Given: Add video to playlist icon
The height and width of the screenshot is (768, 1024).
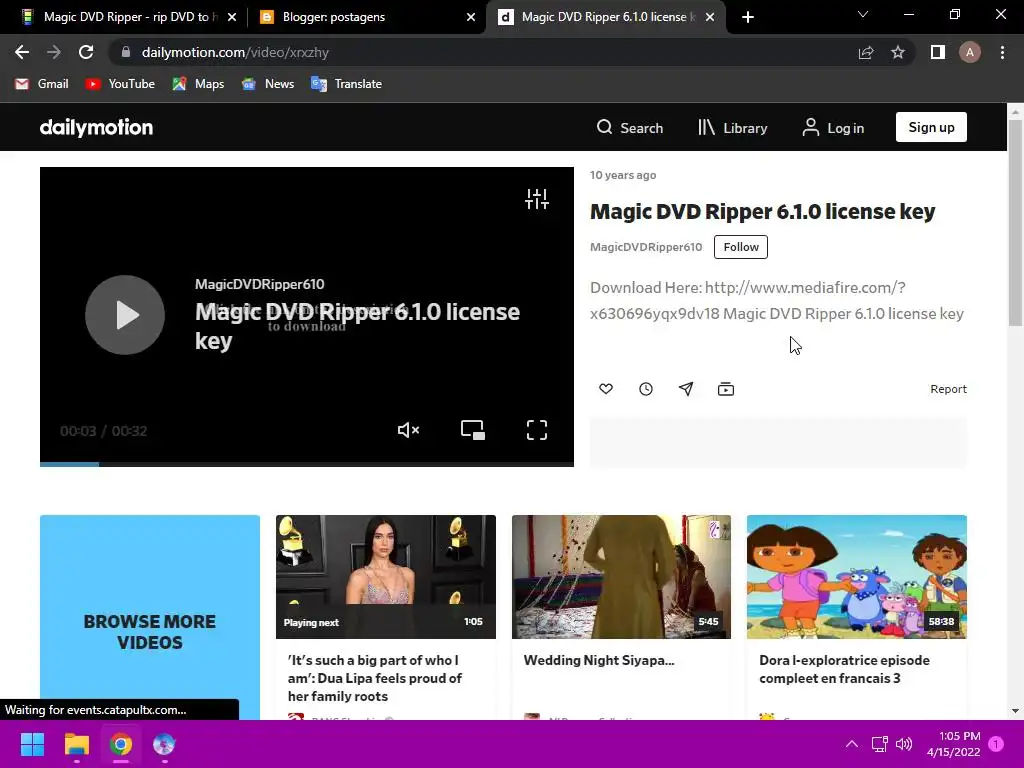Looking at the screenshot, I should point(726,389).
